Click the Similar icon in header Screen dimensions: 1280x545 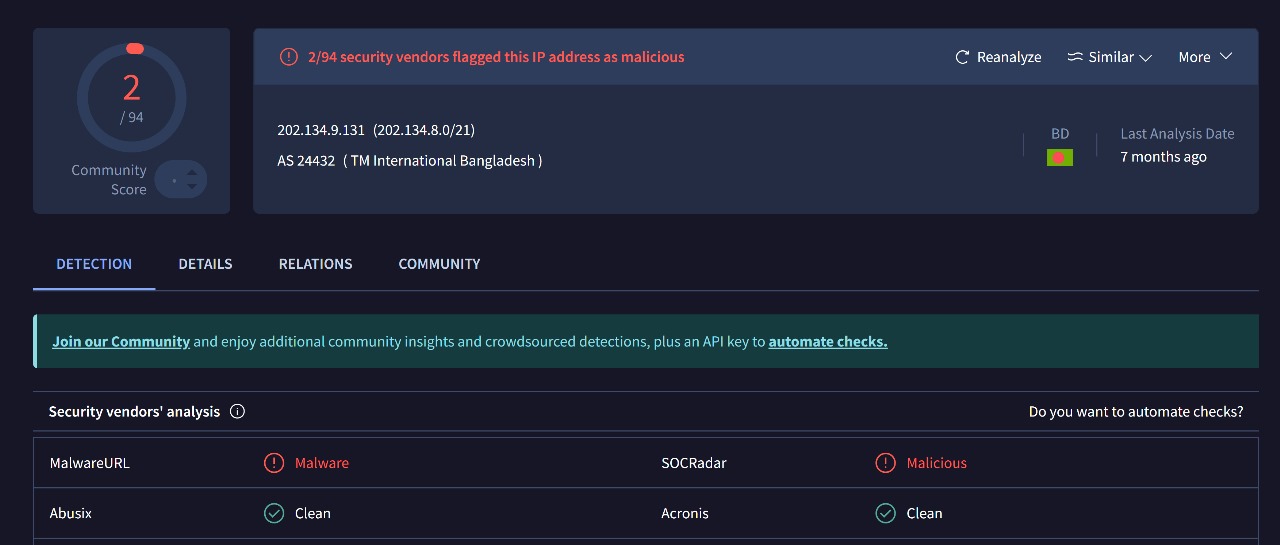[1075, 57]
